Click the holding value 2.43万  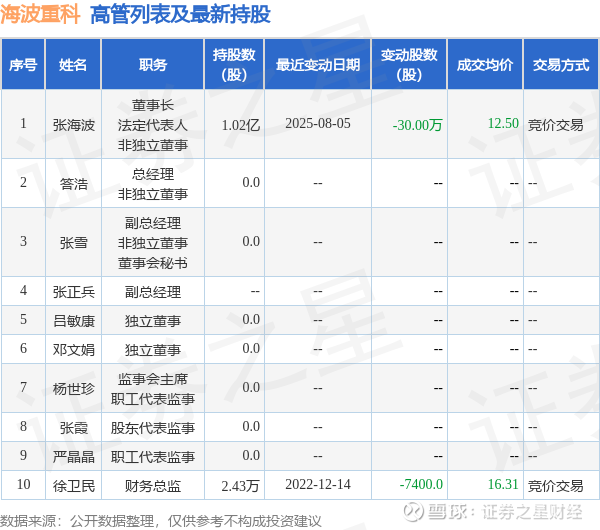point(241,486)
